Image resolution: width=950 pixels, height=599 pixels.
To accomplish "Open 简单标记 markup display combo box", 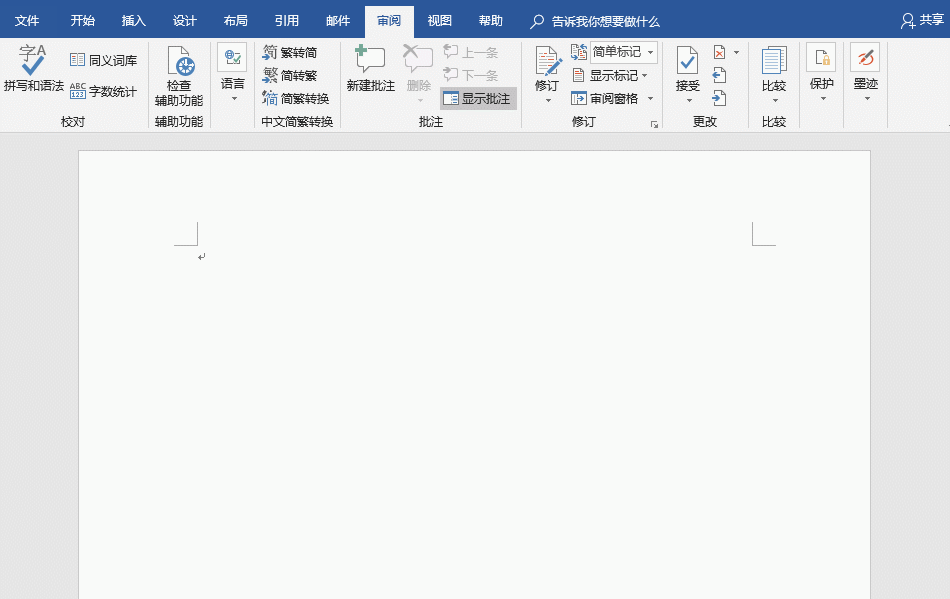I will [623, 52].
